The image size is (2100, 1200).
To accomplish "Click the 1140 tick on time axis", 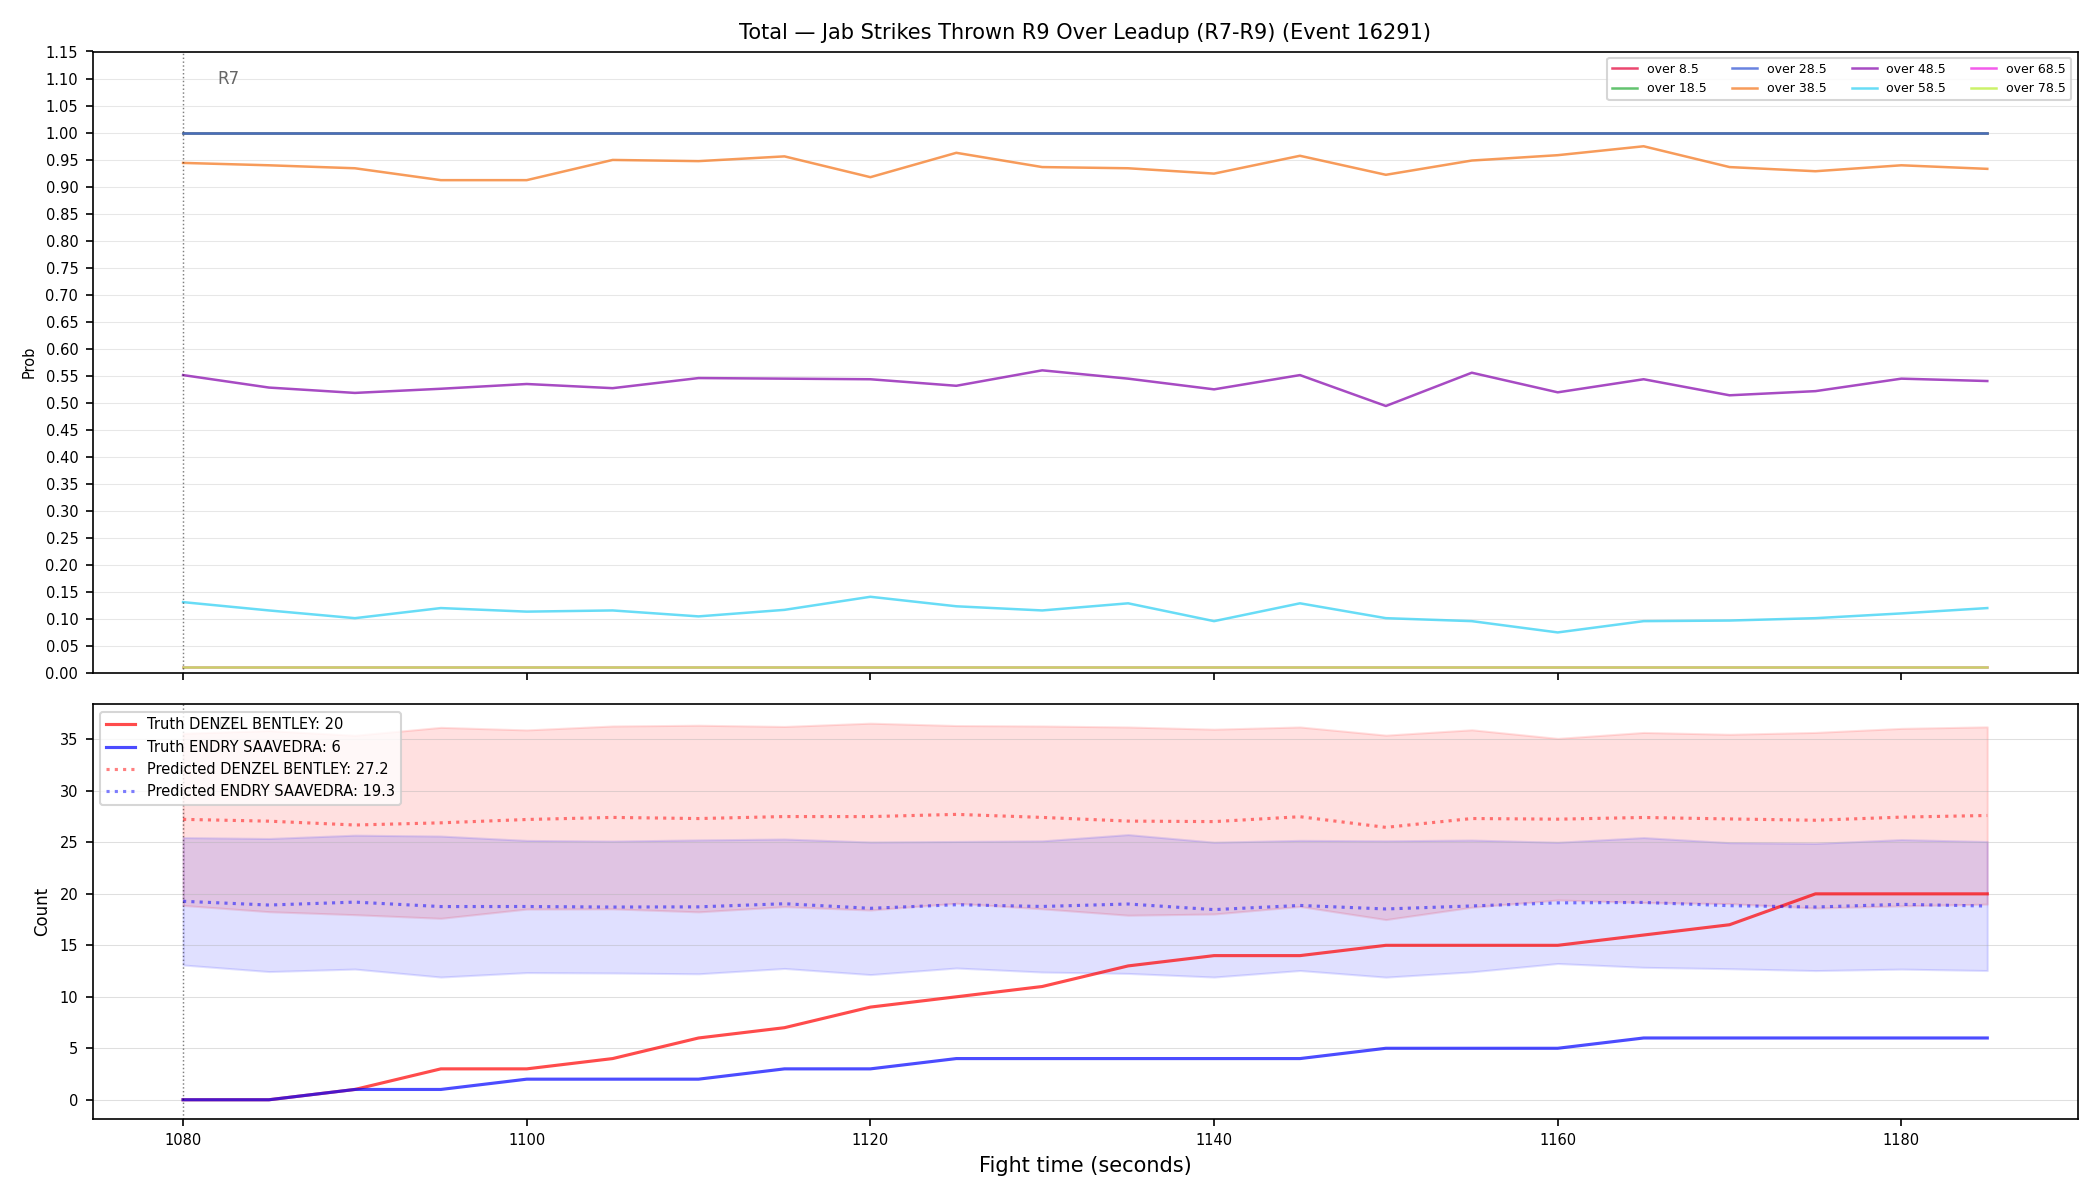I will 1213,1139.
